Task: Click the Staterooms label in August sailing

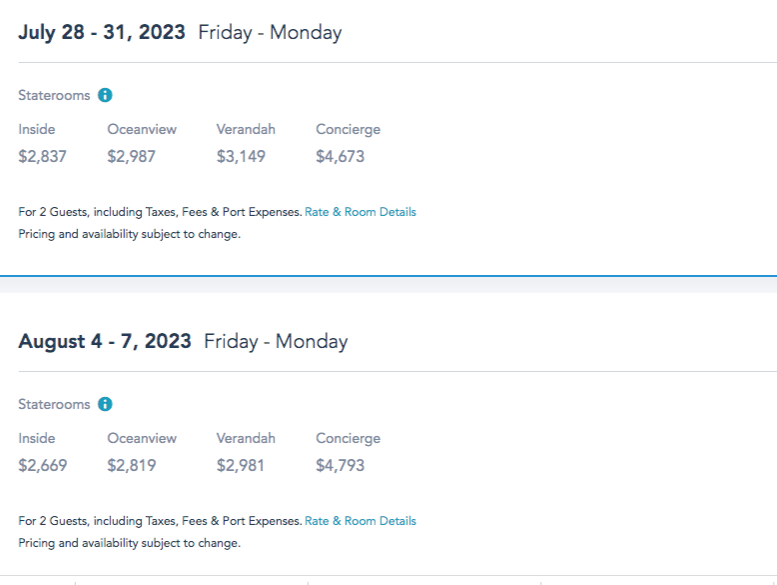Action: coord(54,405)
